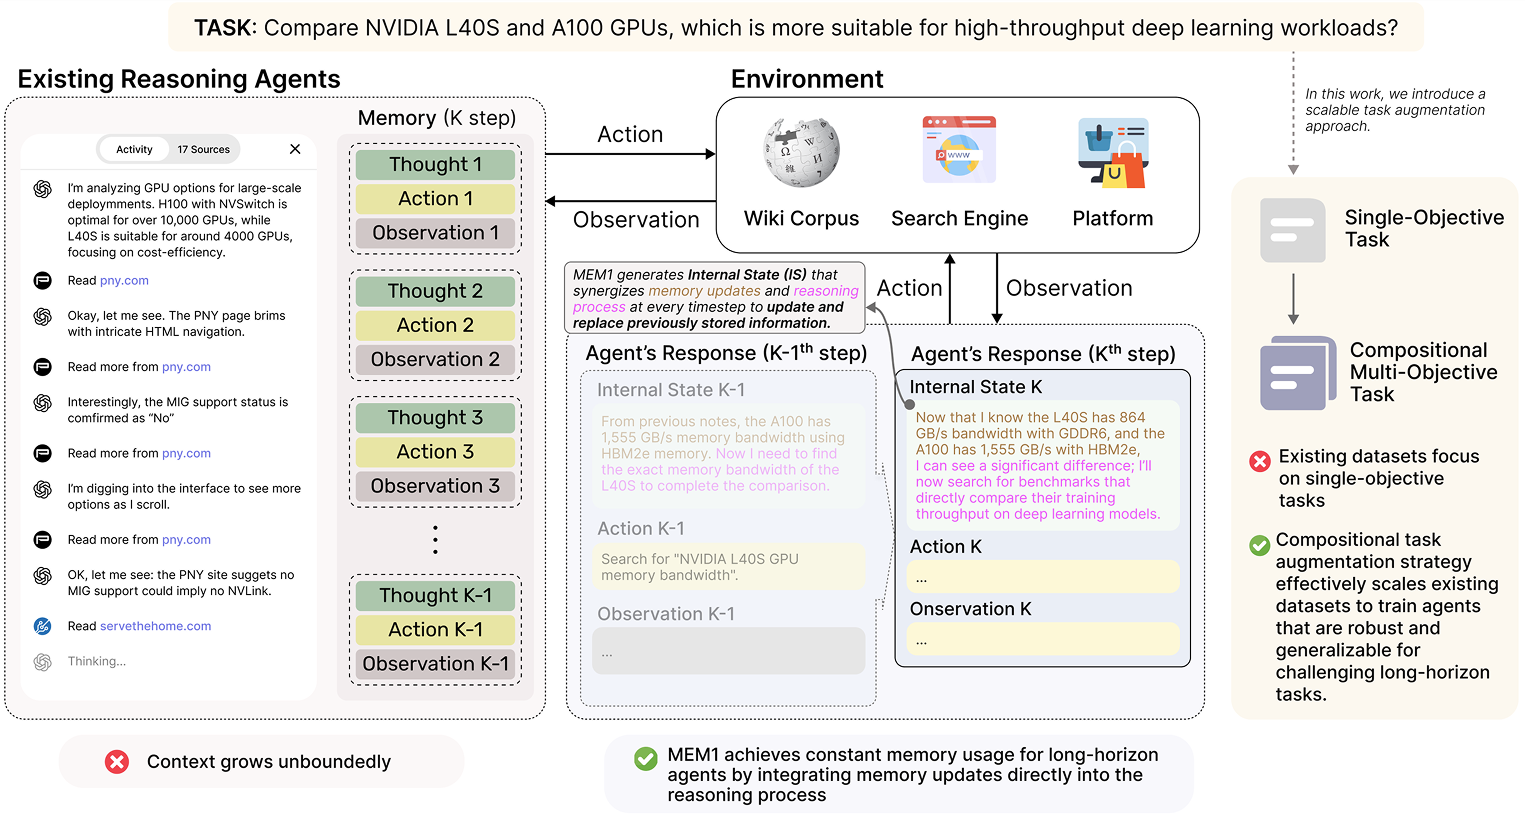Click green check beside Compositional task augmentation
Screen dimensions: 1525x814
click(x=1259, y=545)
